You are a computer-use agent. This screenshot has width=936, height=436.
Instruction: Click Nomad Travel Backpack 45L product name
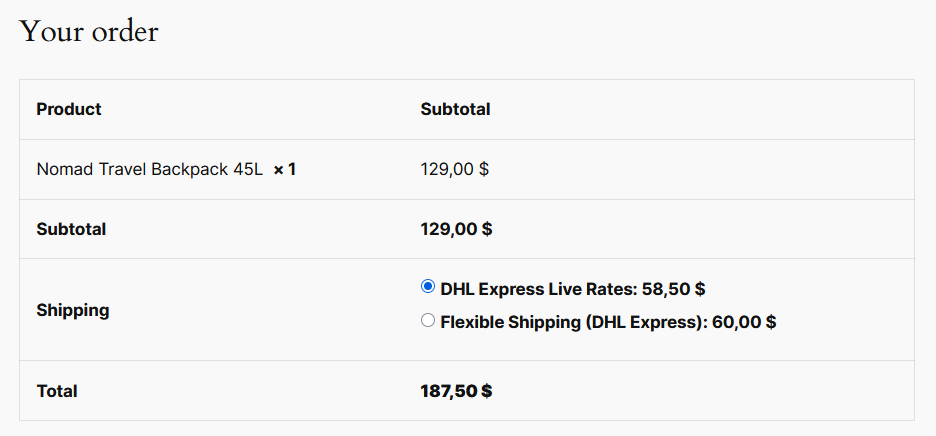pos(149,170)
